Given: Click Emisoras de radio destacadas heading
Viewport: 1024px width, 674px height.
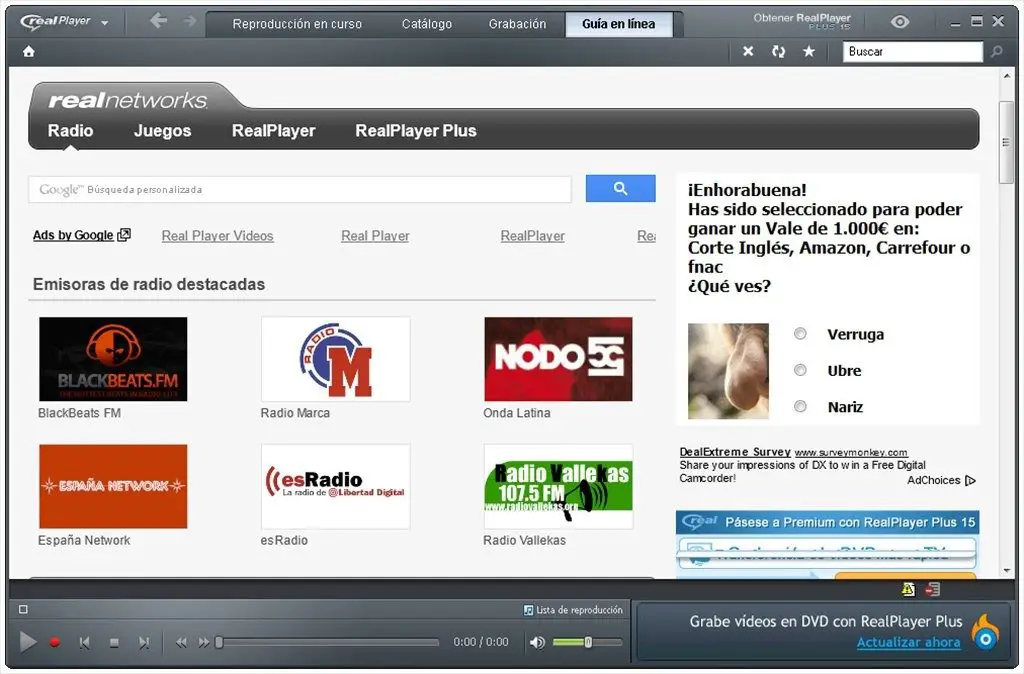Looking at the screenshot, I should 149,284.
